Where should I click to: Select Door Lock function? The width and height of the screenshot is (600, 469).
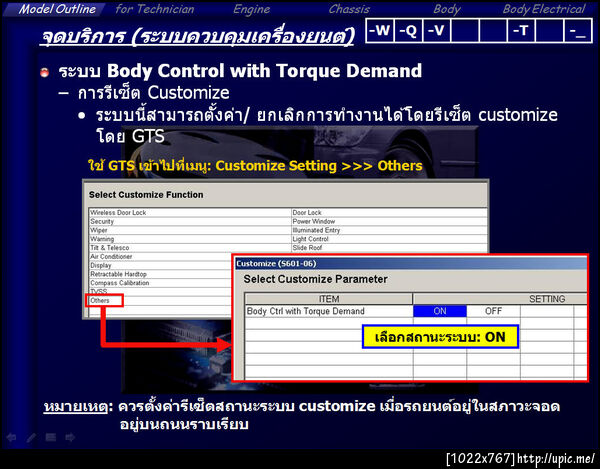point(389,212)
